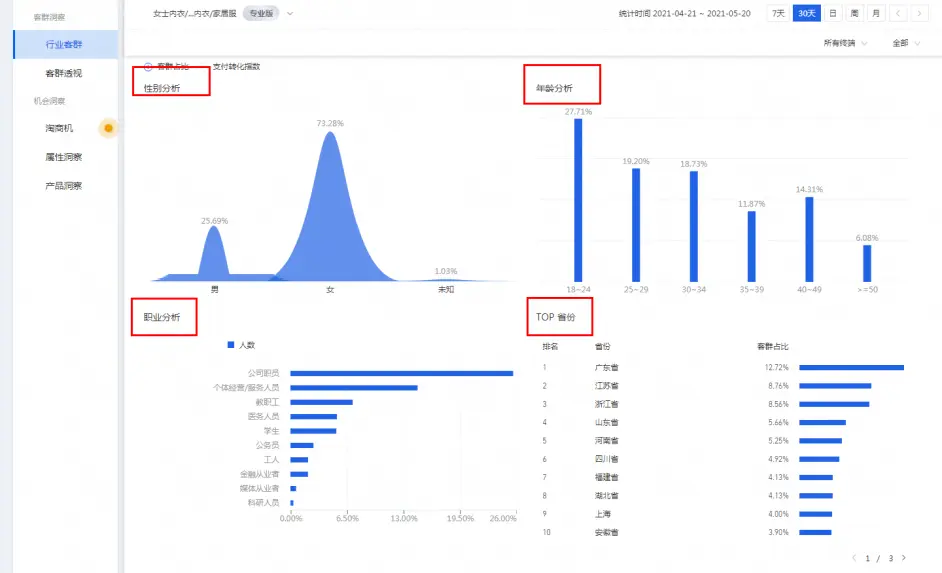
Task: Click the 教职工 occupation bar
Action: click(x=321, y=402)
